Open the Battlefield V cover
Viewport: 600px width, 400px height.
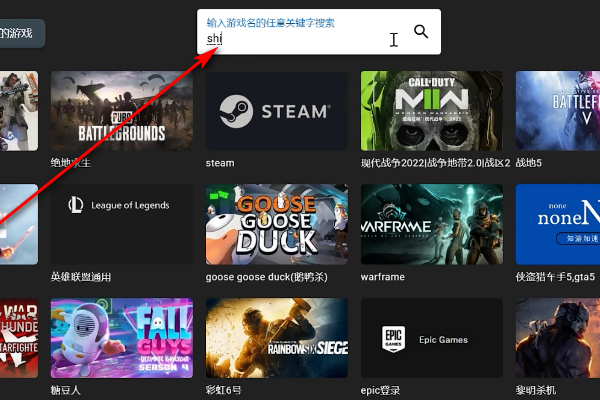click(558, 111)
